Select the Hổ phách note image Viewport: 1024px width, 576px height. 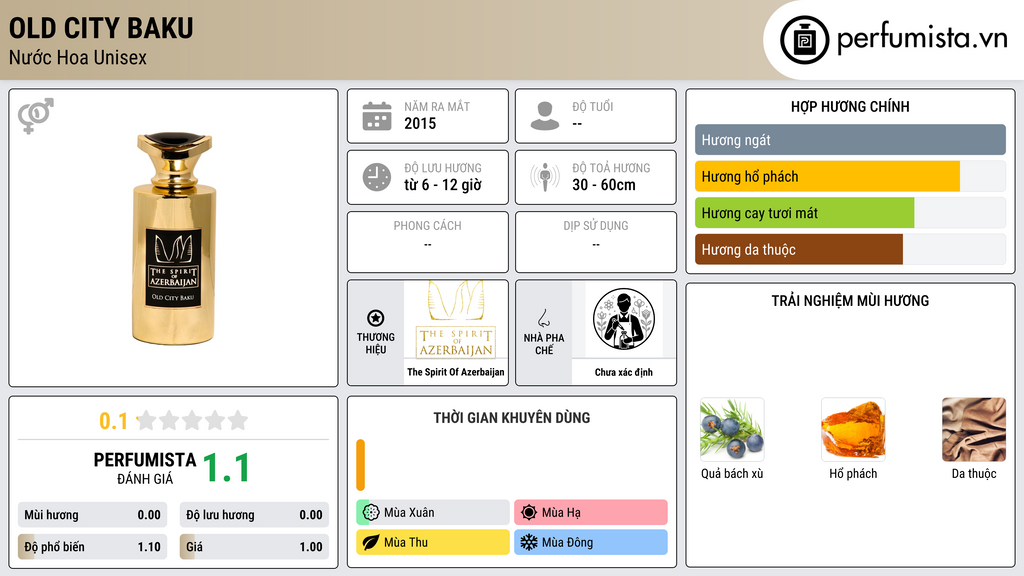click(x=853, y=430)
